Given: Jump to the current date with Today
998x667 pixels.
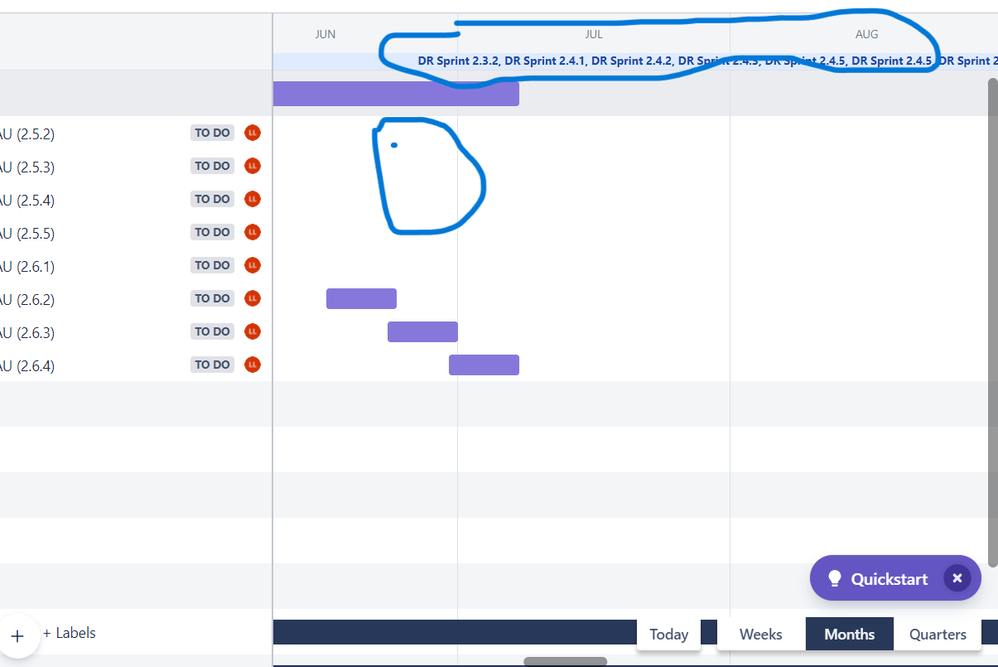Looking at the screenshot, I should point(668,634).
